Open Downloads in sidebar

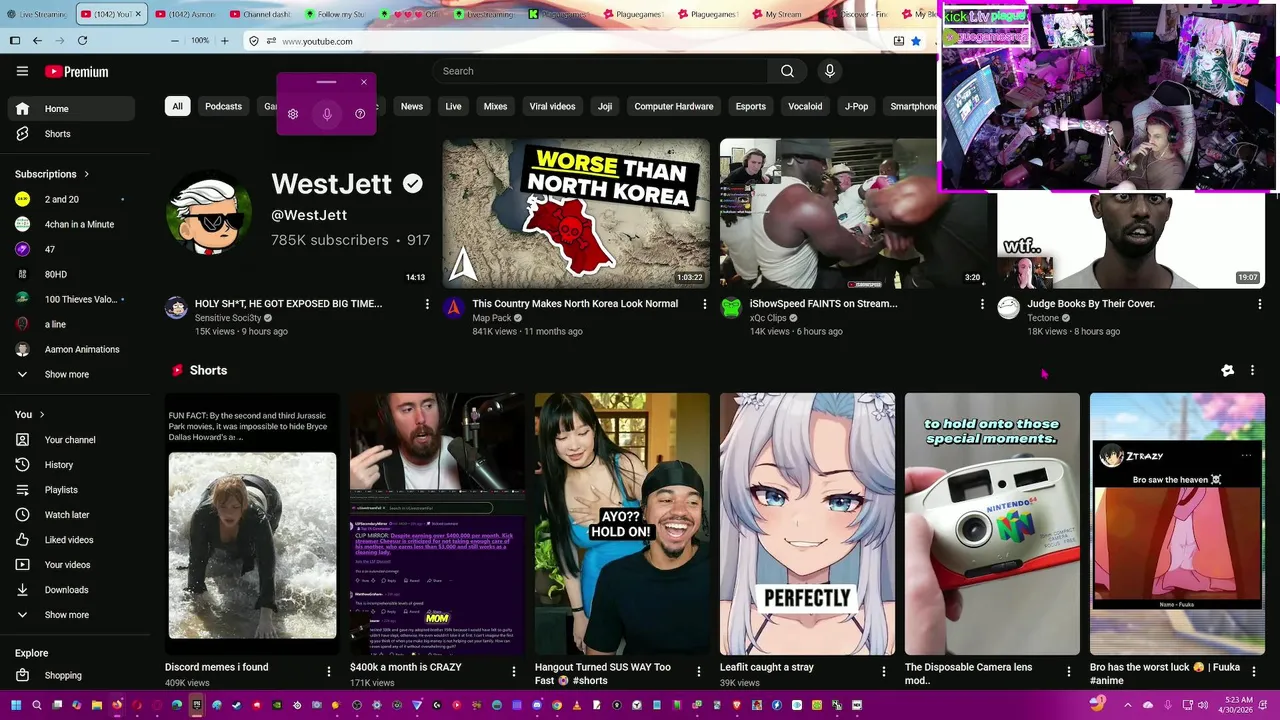71,590
